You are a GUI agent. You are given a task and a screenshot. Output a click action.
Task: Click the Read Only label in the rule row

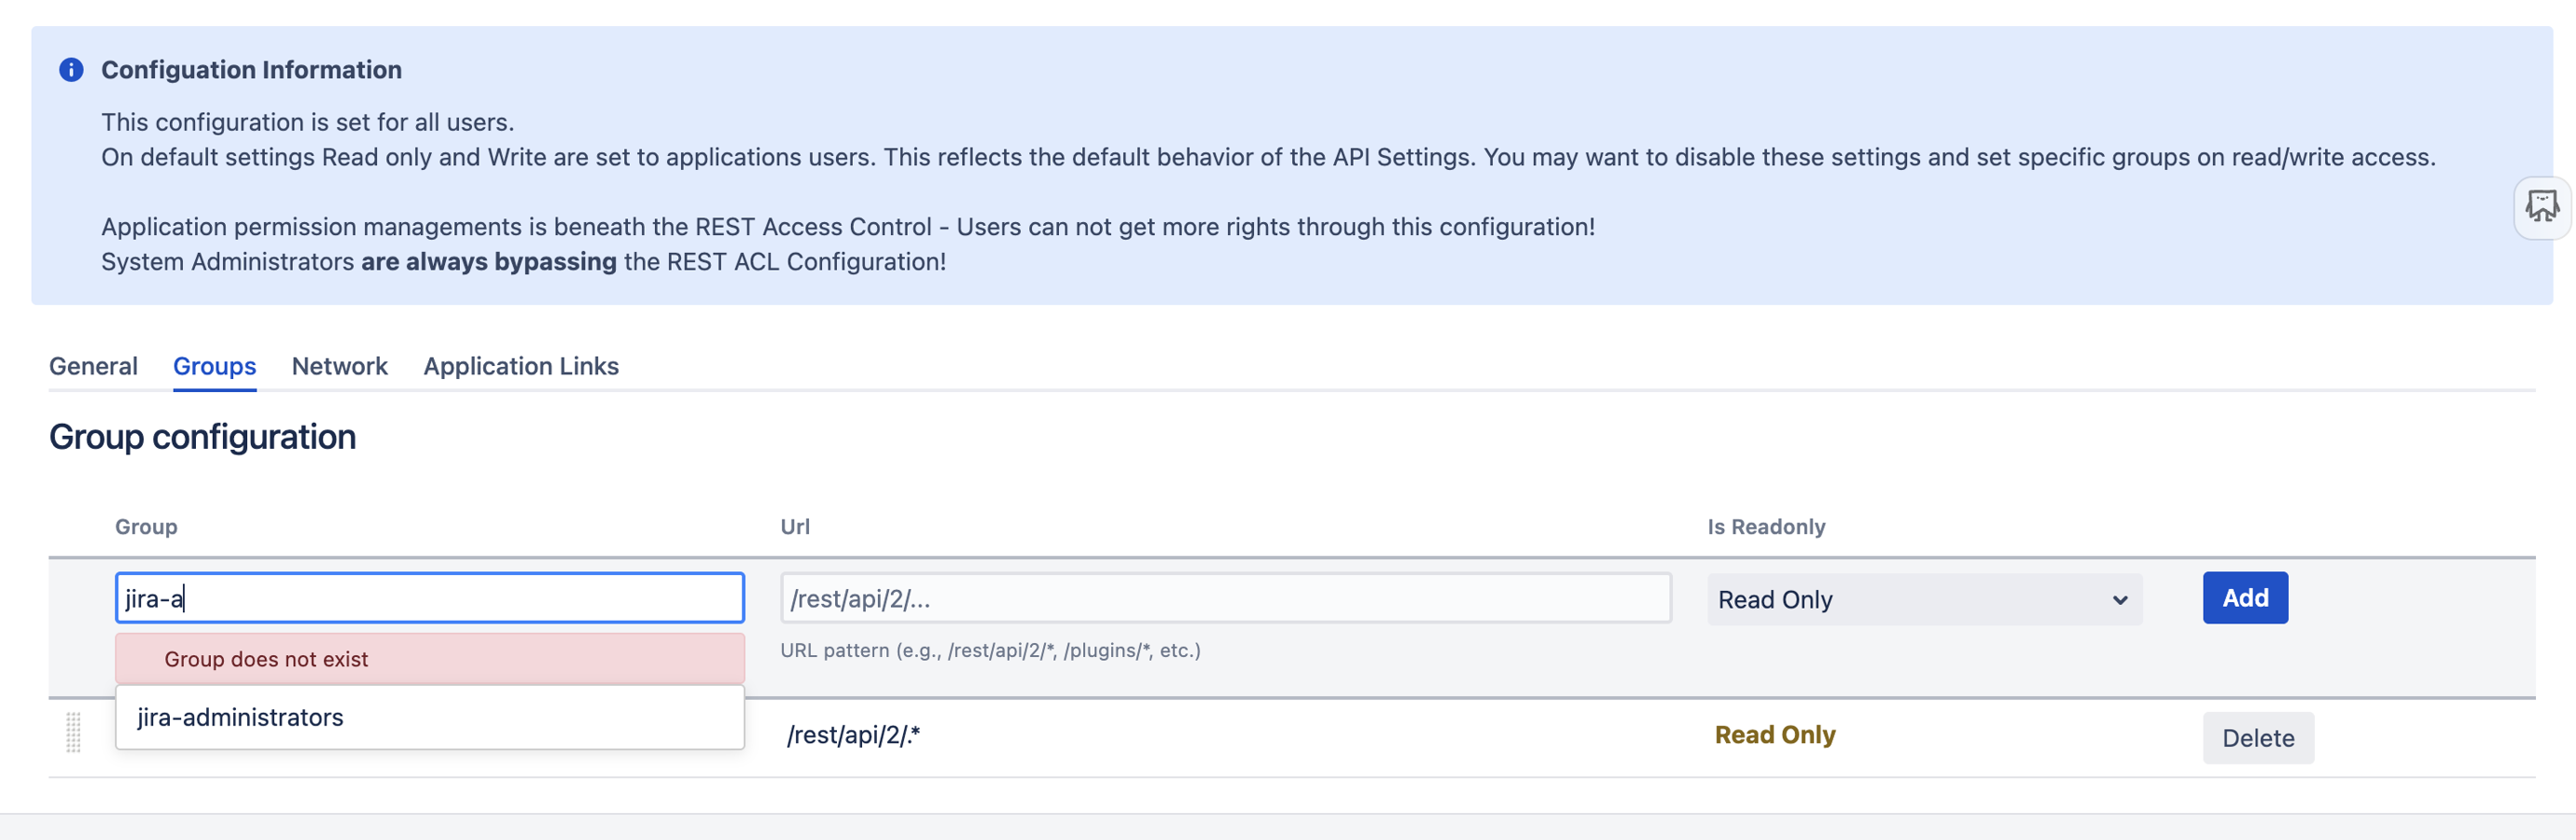pyautogui.click(x=1774, y=735)
